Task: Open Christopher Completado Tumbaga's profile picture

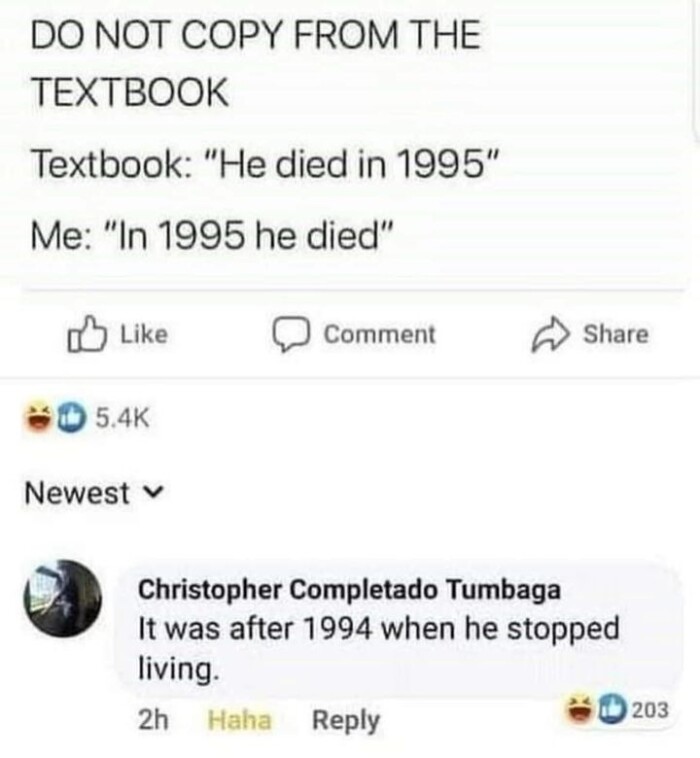Action: 63,598
